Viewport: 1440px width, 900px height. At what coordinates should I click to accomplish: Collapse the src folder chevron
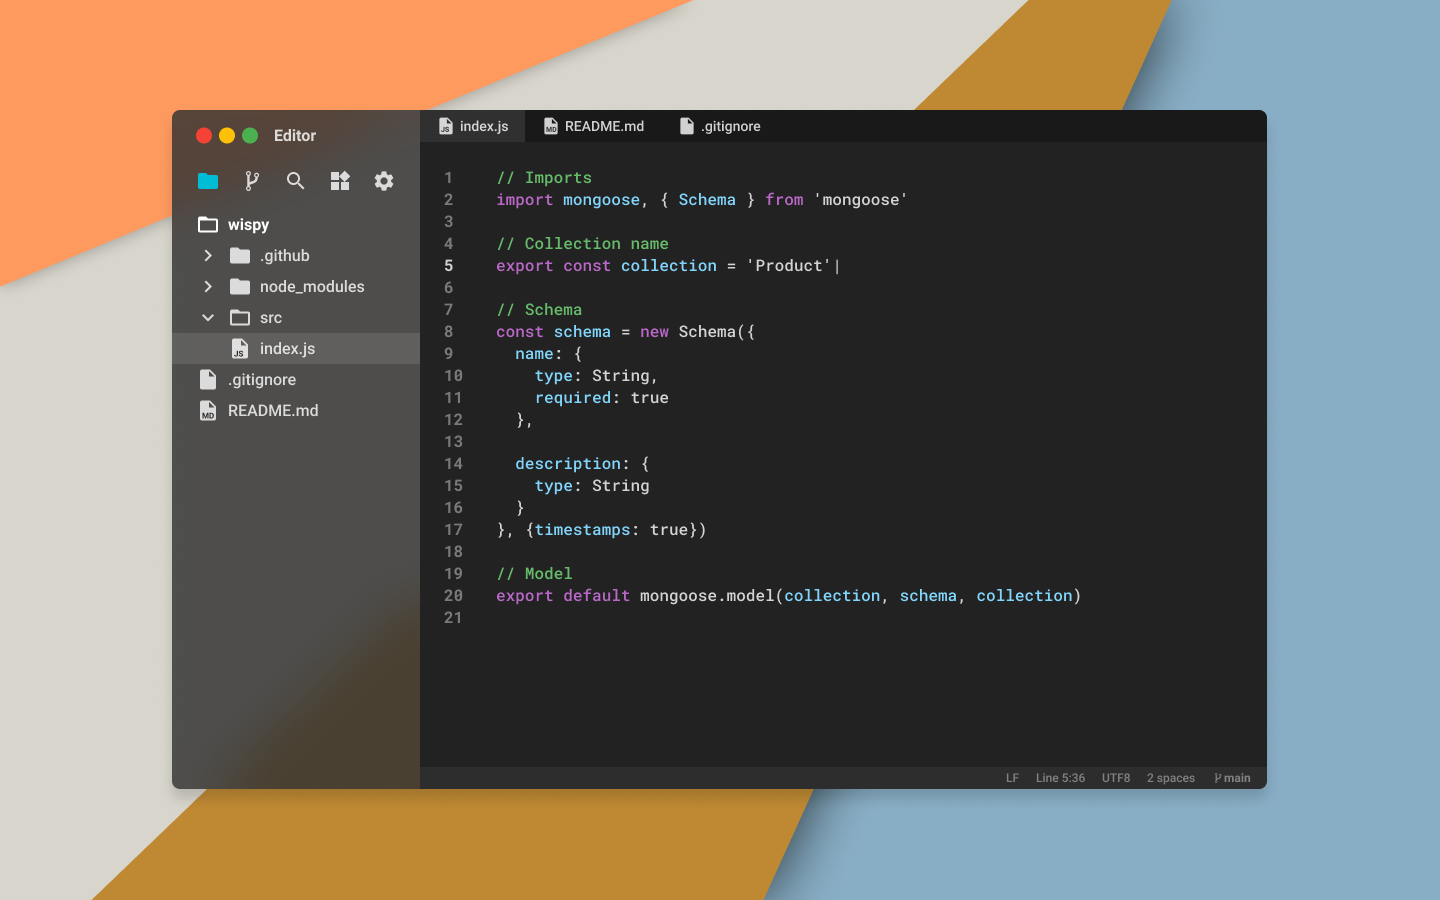pyautogui.click(x=208, y=318)
